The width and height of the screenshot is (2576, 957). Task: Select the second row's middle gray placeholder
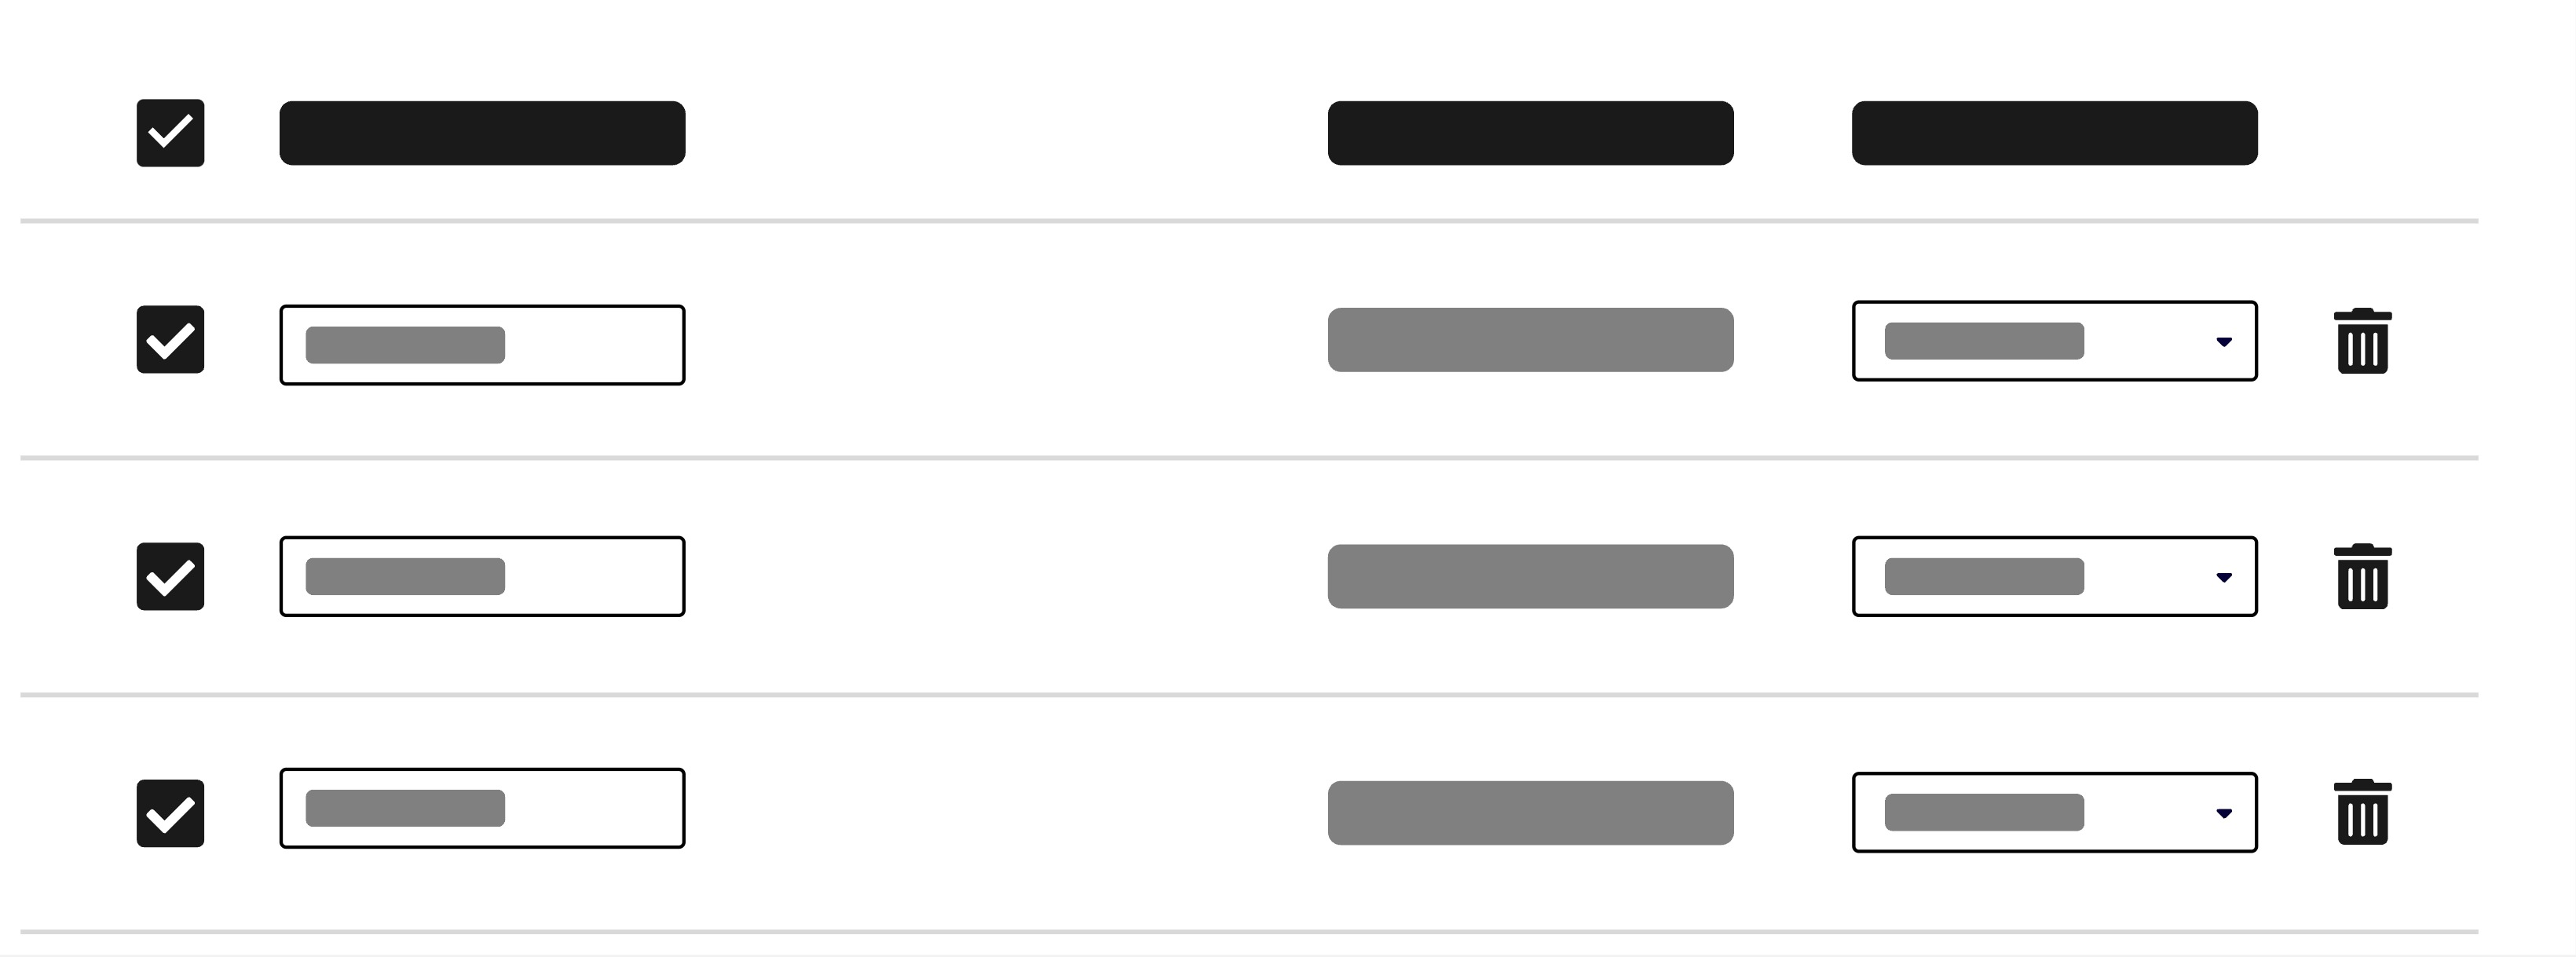[1530, 577]
